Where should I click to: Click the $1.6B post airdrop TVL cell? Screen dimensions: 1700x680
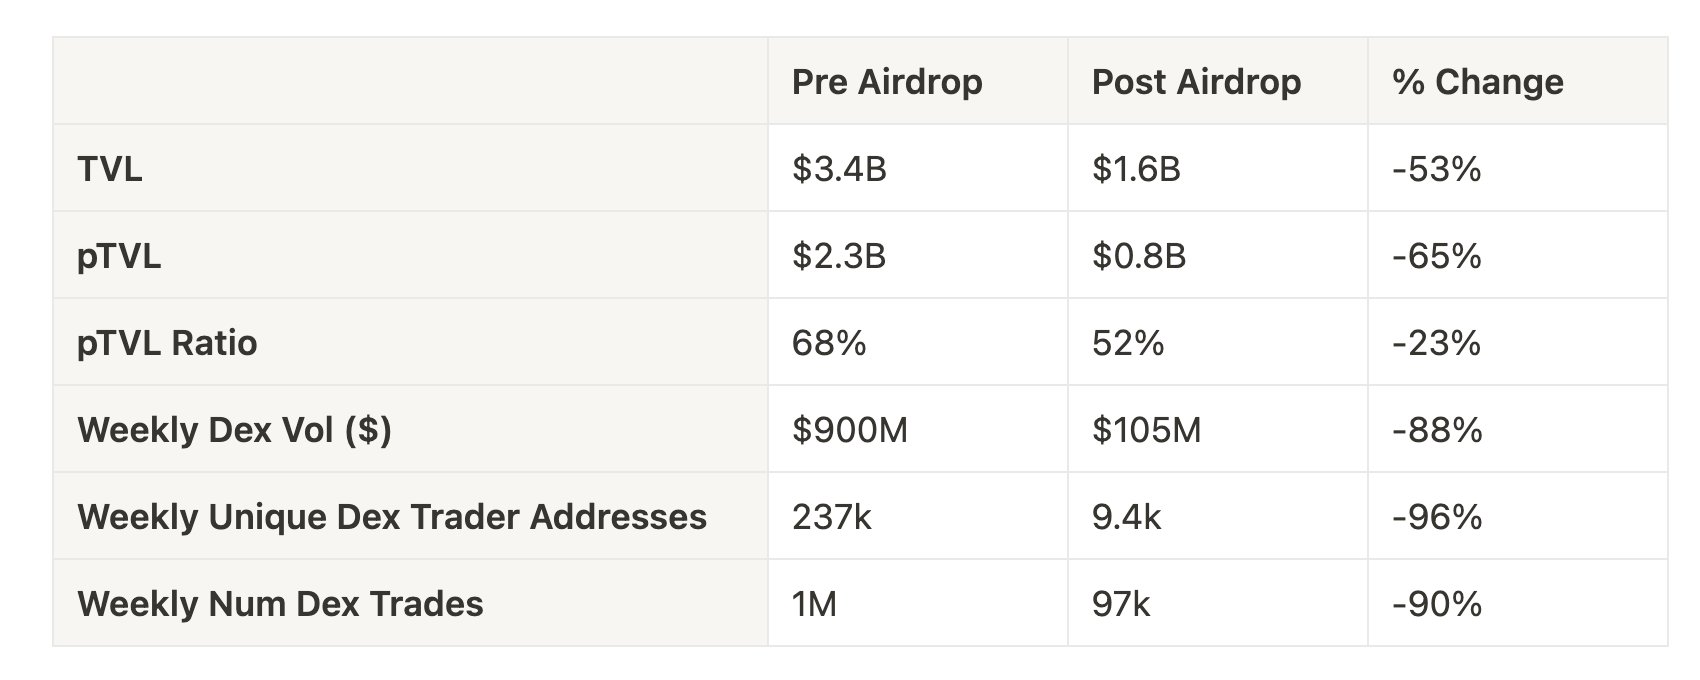click(x=1136, y=169)
